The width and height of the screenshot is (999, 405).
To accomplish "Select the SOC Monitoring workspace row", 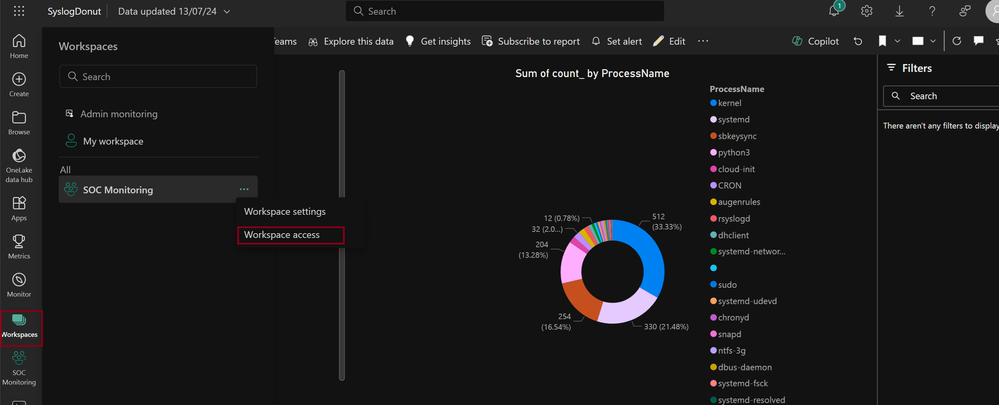I will 158,190.
